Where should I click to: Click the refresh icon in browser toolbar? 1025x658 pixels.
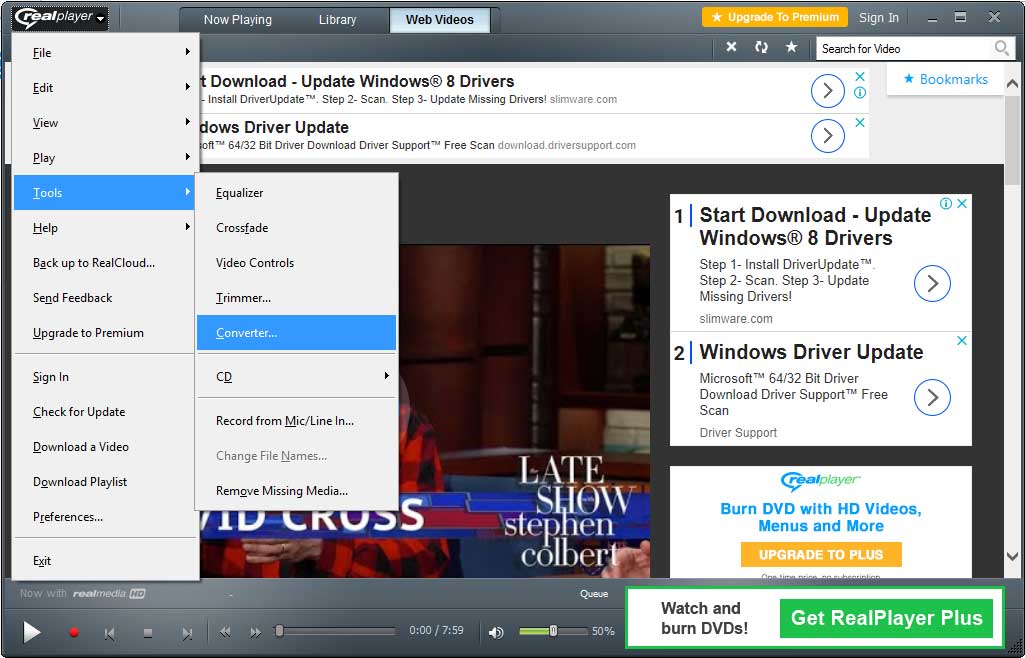761,48
